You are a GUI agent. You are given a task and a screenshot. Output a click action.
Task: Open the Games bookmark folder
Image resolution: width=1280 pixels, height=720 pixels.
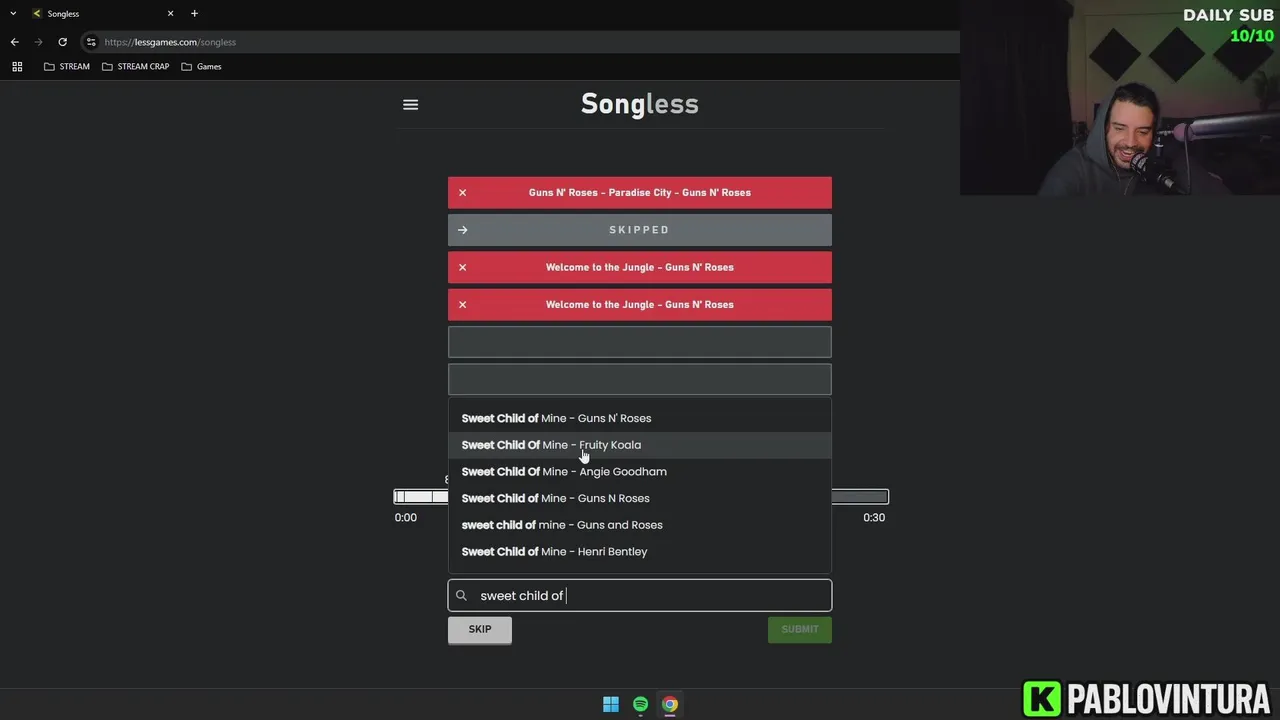[x=201, y=66]
